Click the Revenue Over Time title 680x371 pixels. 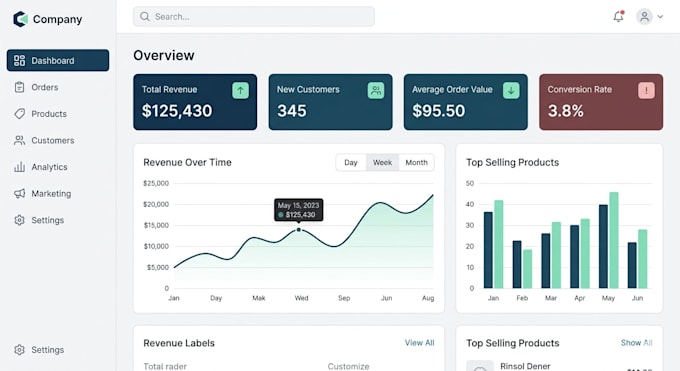point(187,162)
